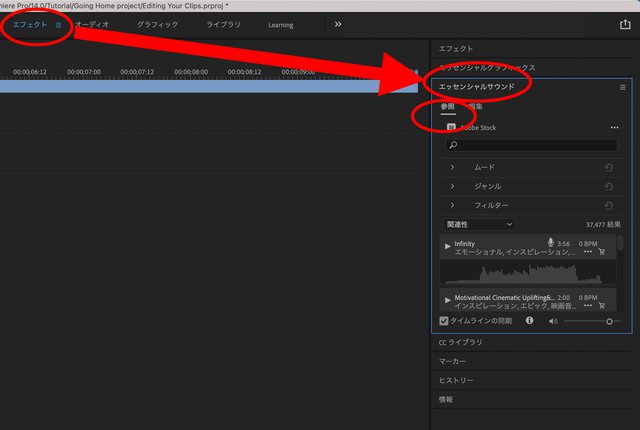
Task: Open the CC ライブラリ panel
Action: point(460,342)
